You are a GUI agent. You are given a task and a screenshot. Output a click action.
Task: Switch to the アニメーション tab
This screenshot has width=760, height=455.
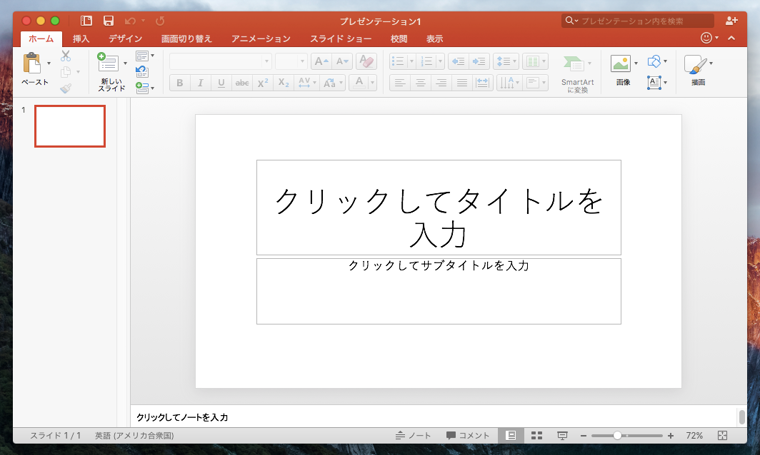pos(261,39)
